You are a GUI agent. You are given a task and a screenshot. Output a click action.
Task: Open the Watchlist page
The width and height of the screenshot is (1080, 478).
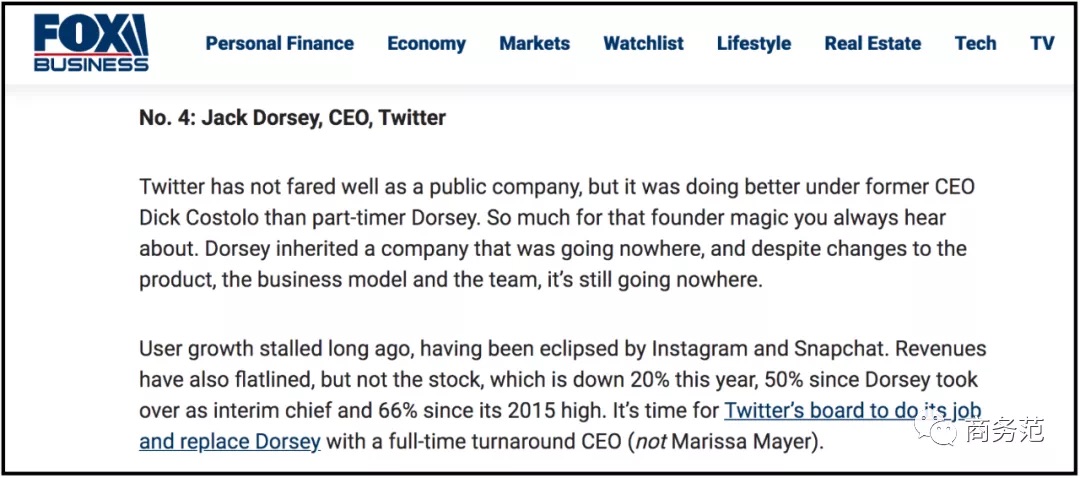643,43
